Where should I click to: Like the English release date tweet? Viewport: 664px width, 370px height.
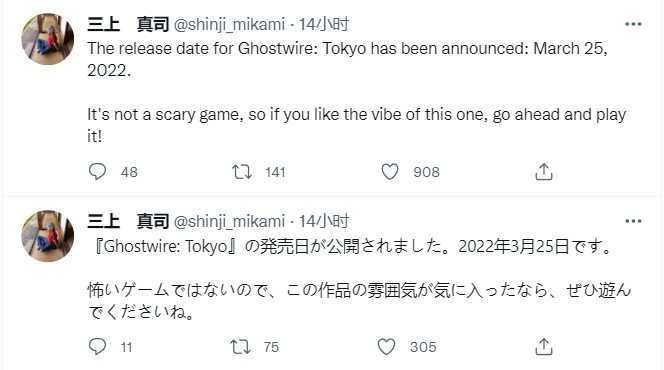pos(390,172)
